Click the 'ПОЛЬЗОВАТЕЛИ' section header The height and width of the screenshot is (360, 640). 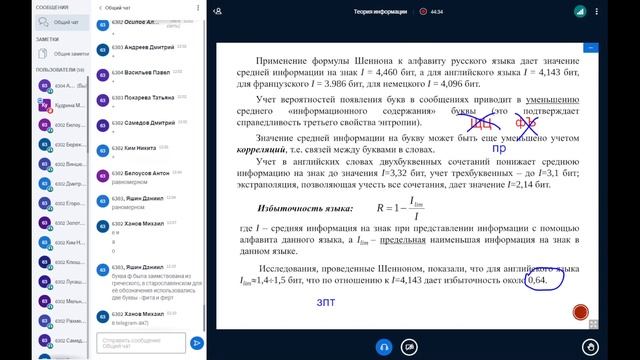click(x=59, y=70)
